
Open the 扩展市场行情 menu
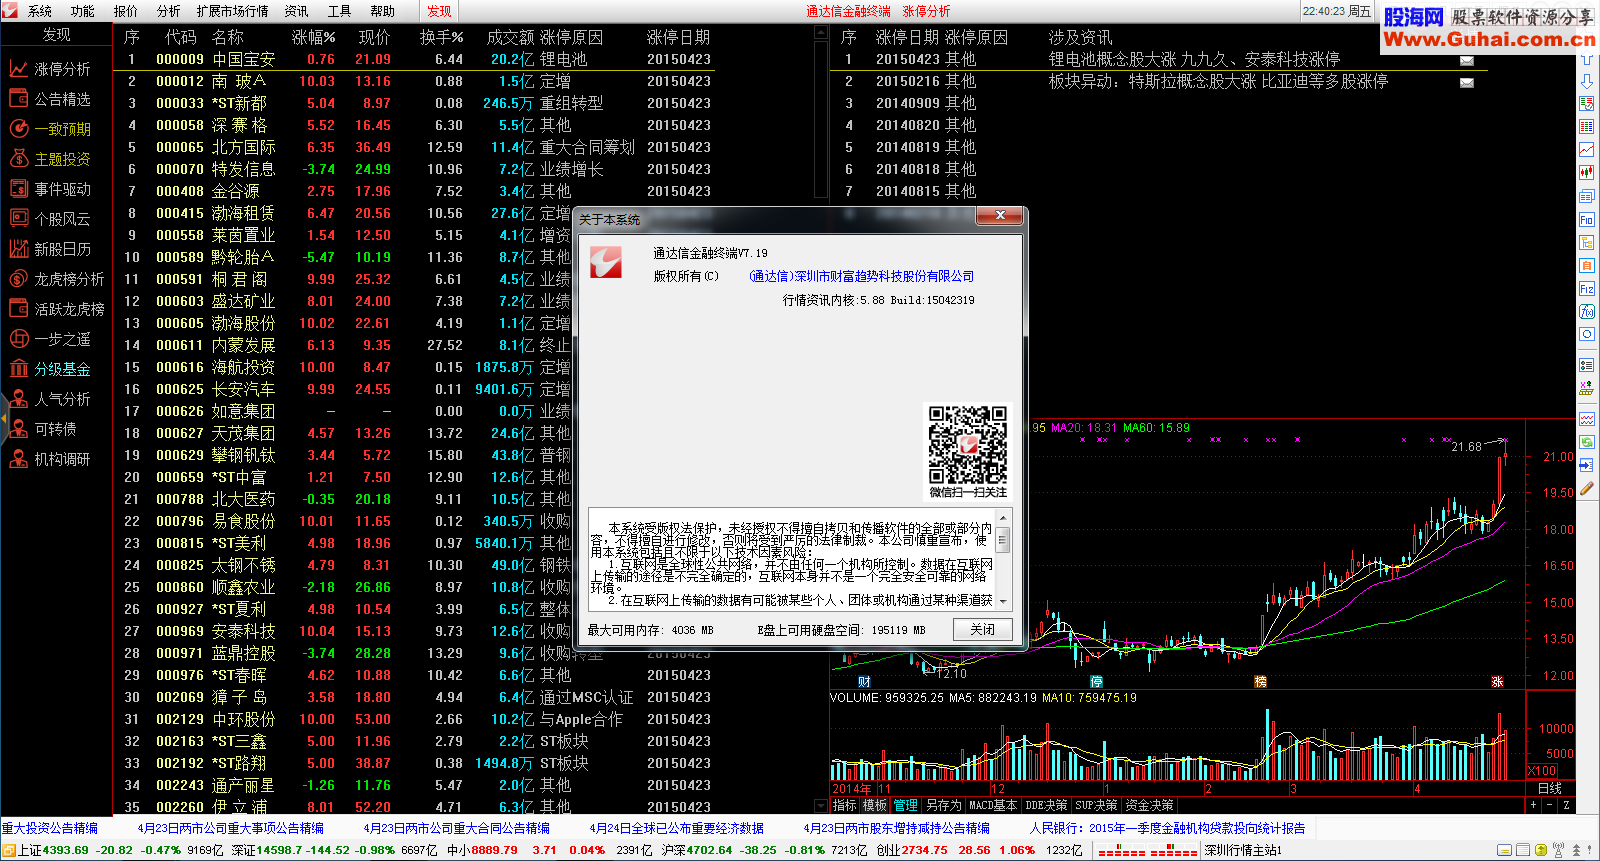232,11
